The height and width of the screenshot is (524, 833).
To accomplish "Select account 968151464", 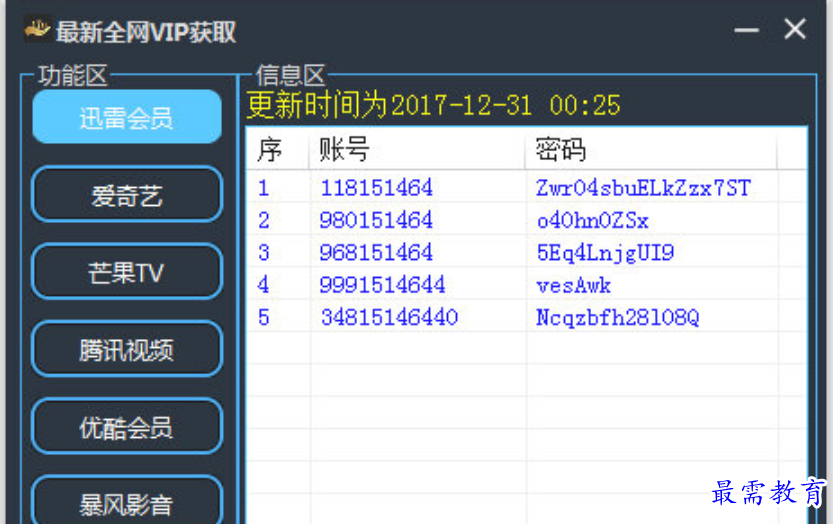I will (376, 252).
